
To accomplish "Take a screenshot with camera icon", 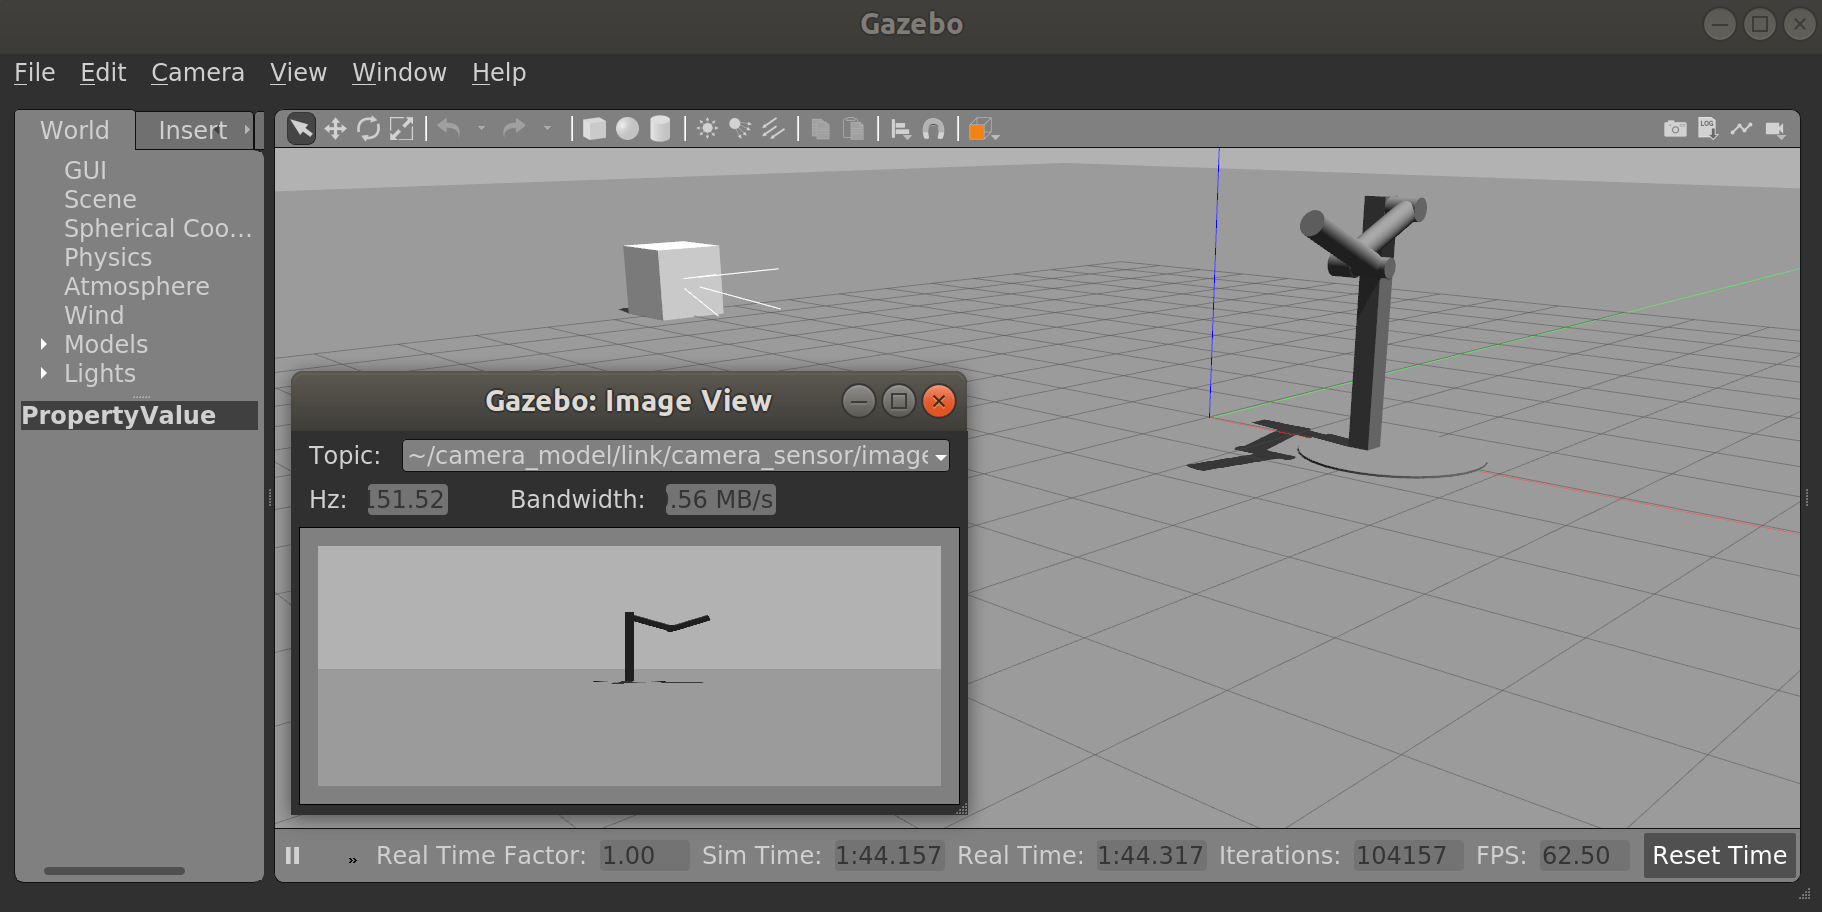I will coord(1675,129).
